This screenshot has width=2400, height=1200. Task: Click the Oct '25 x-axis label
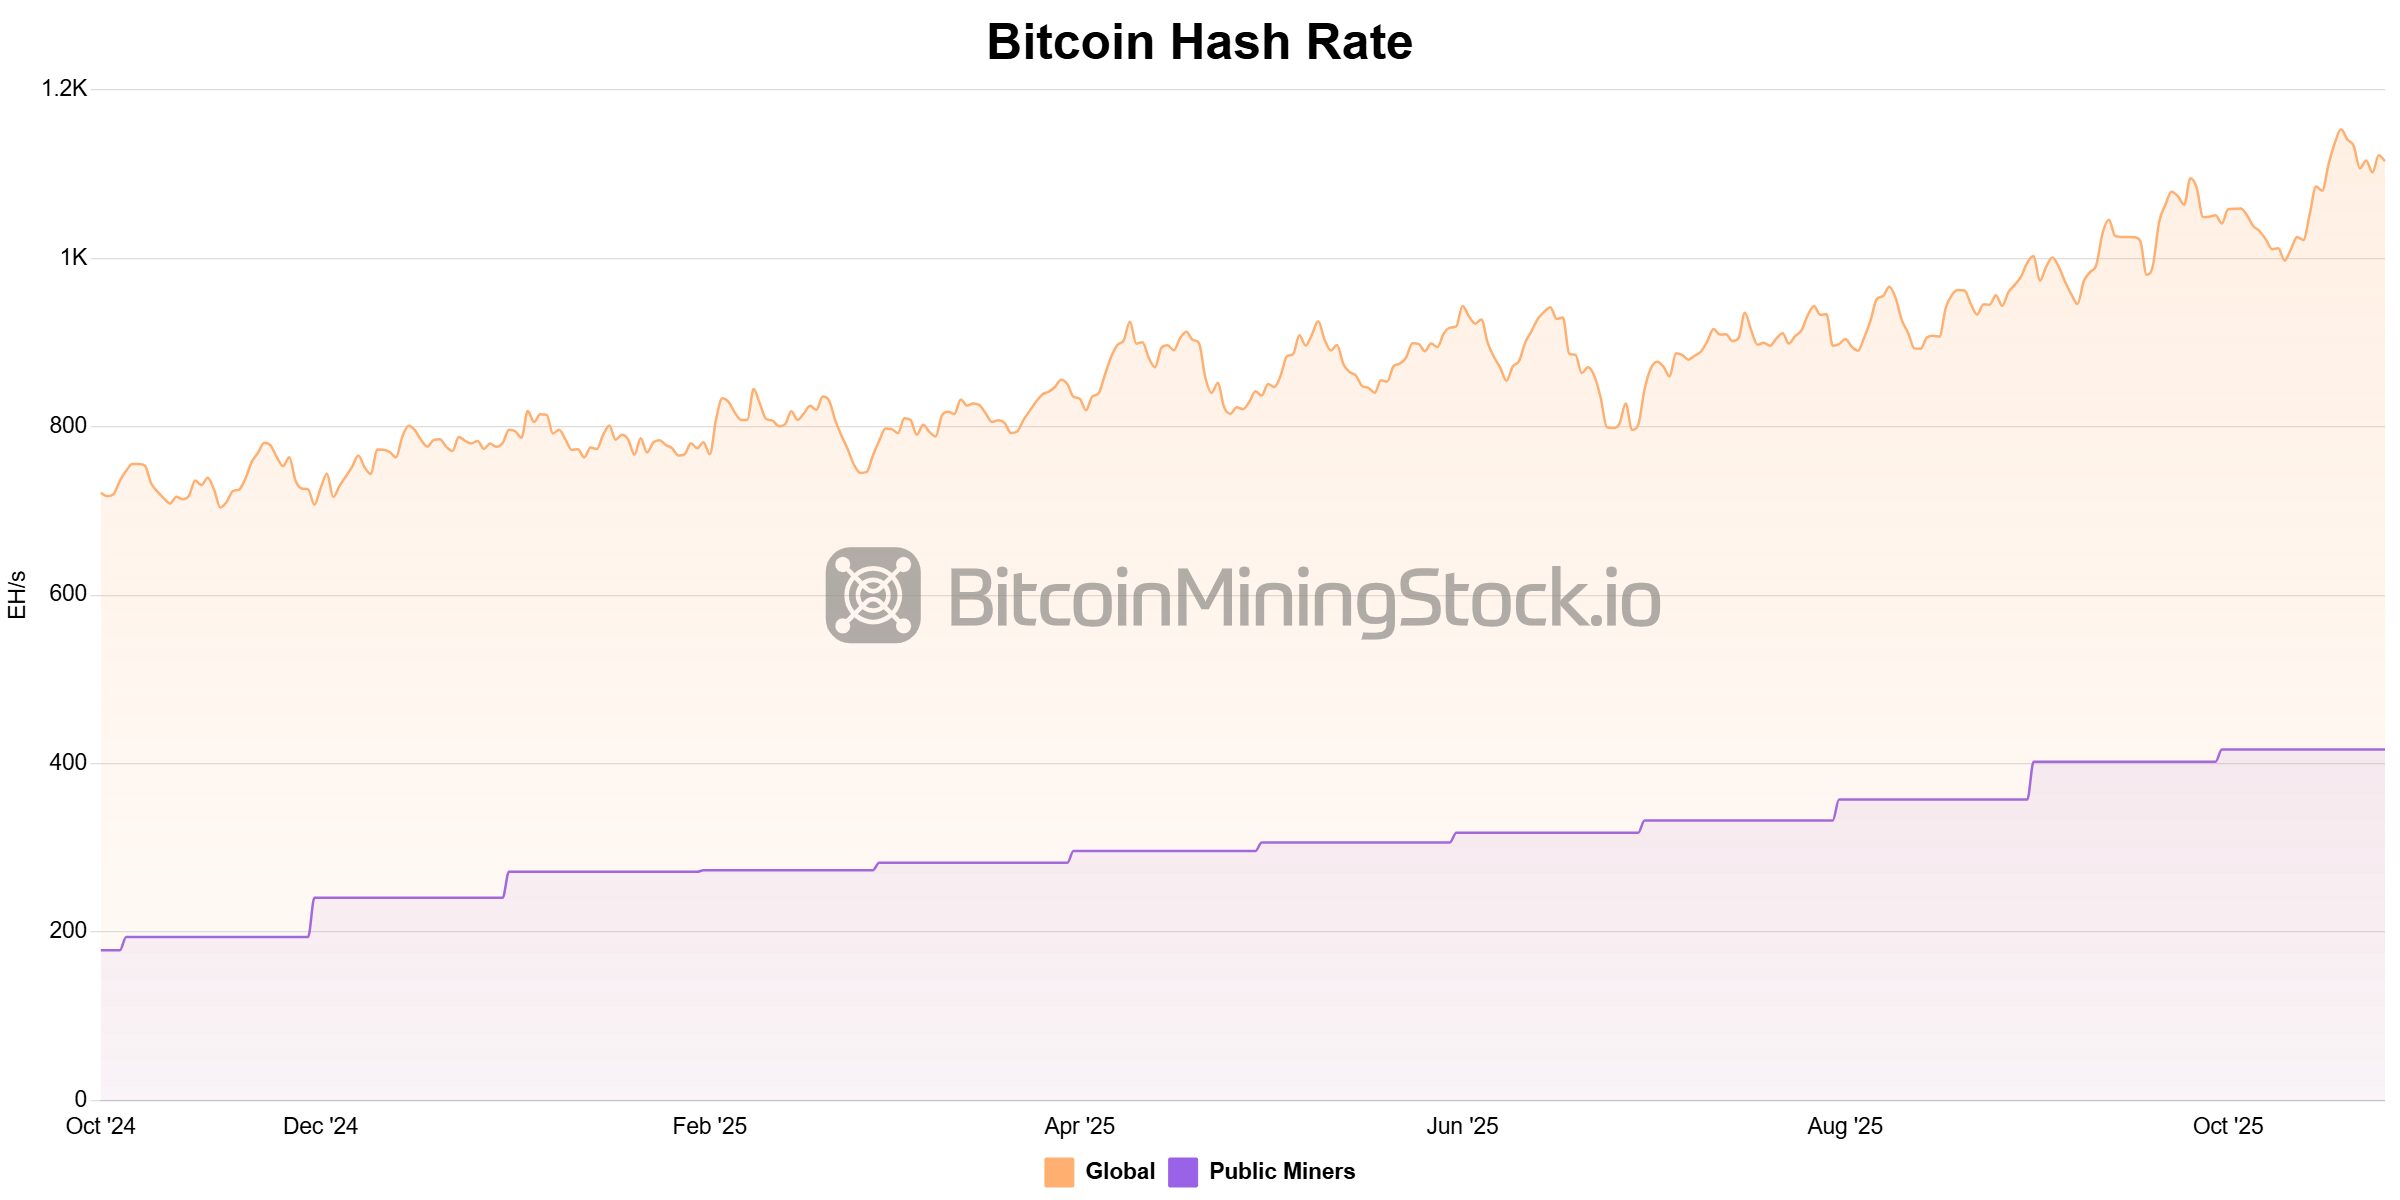coord(2228,1126)
